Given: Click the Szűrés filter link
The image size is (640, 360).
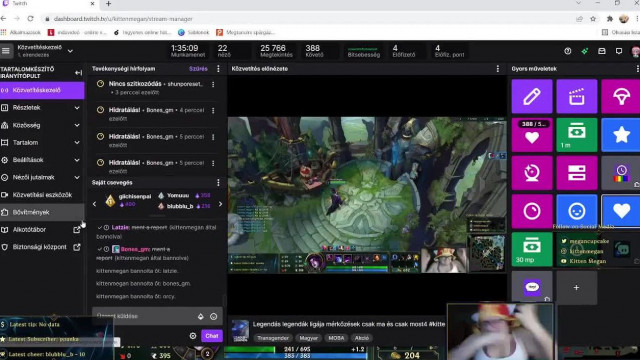Looking at the screenshot, I should pyautogui.click(x=198, y=69).
